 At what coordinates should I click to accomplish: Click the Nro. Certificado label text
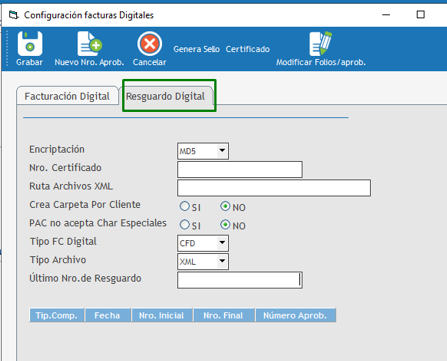(x=65, y=168)
